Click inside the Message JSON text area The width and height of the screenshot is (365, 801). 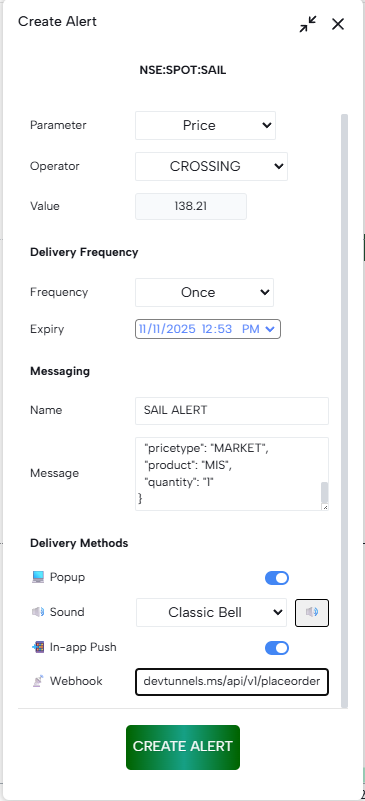click(x=228, y=474)
